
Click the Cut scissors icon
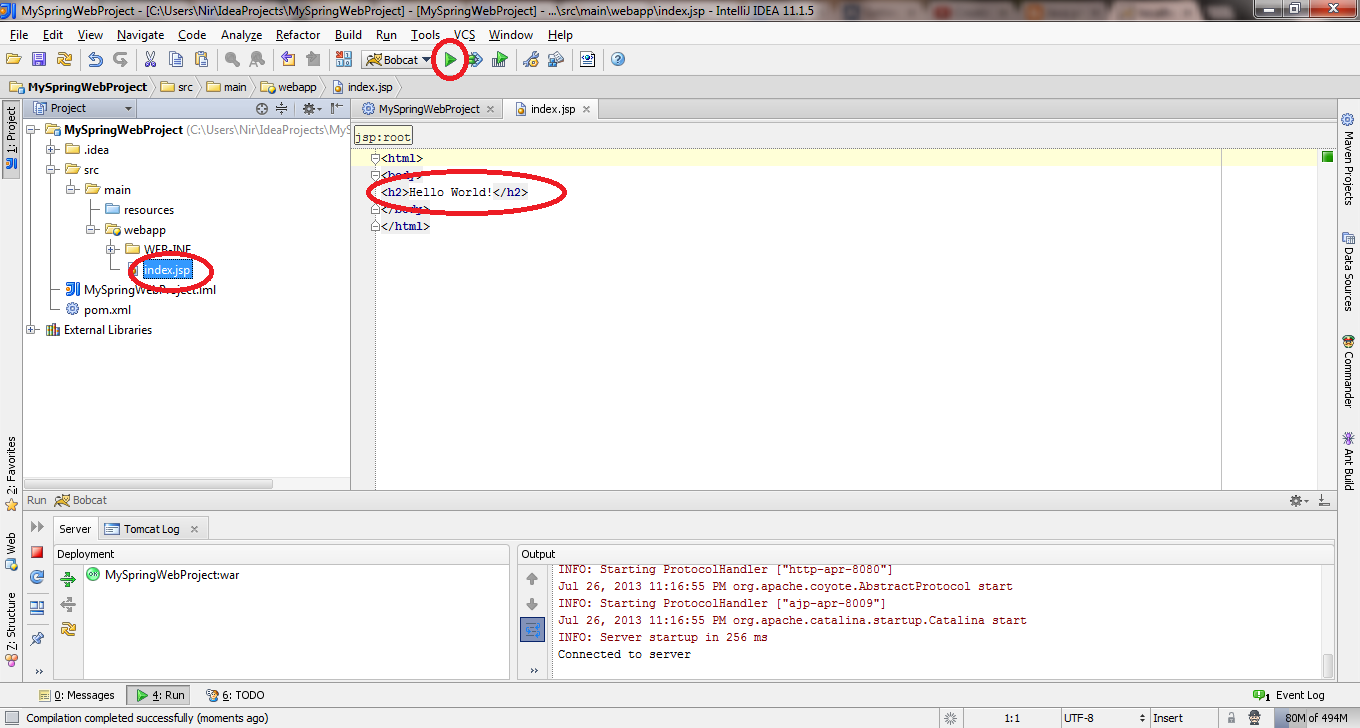150,60
